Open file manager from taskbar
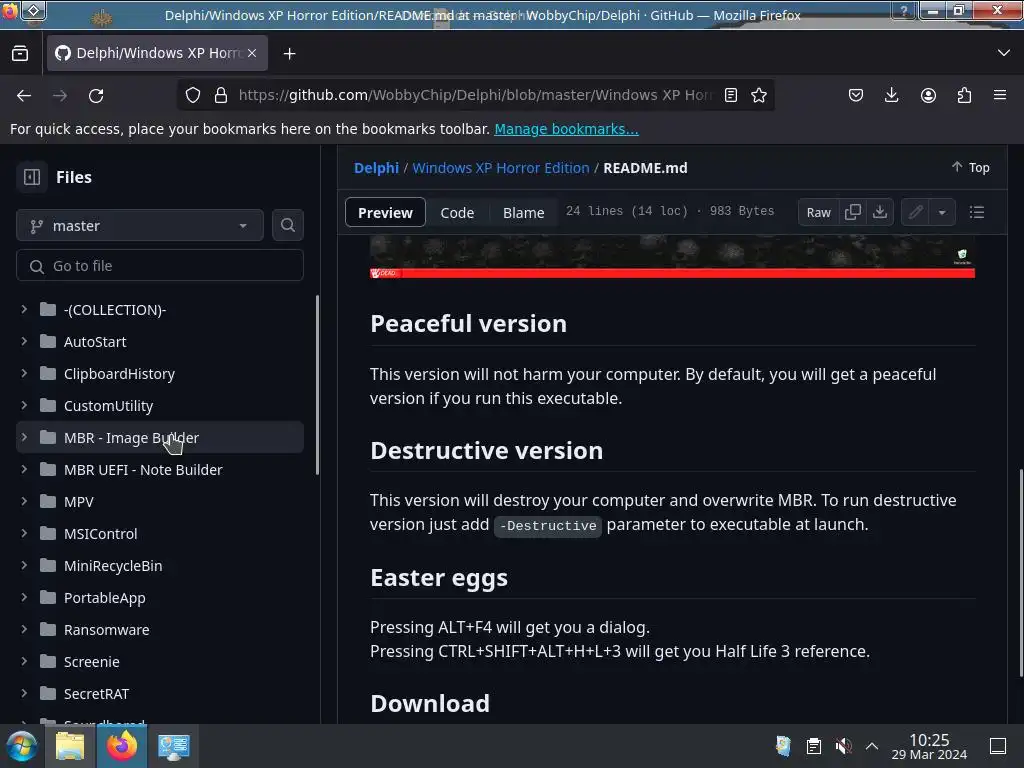Image resolution: width=1024 pixels, height=768 pixels. point(70,746)
